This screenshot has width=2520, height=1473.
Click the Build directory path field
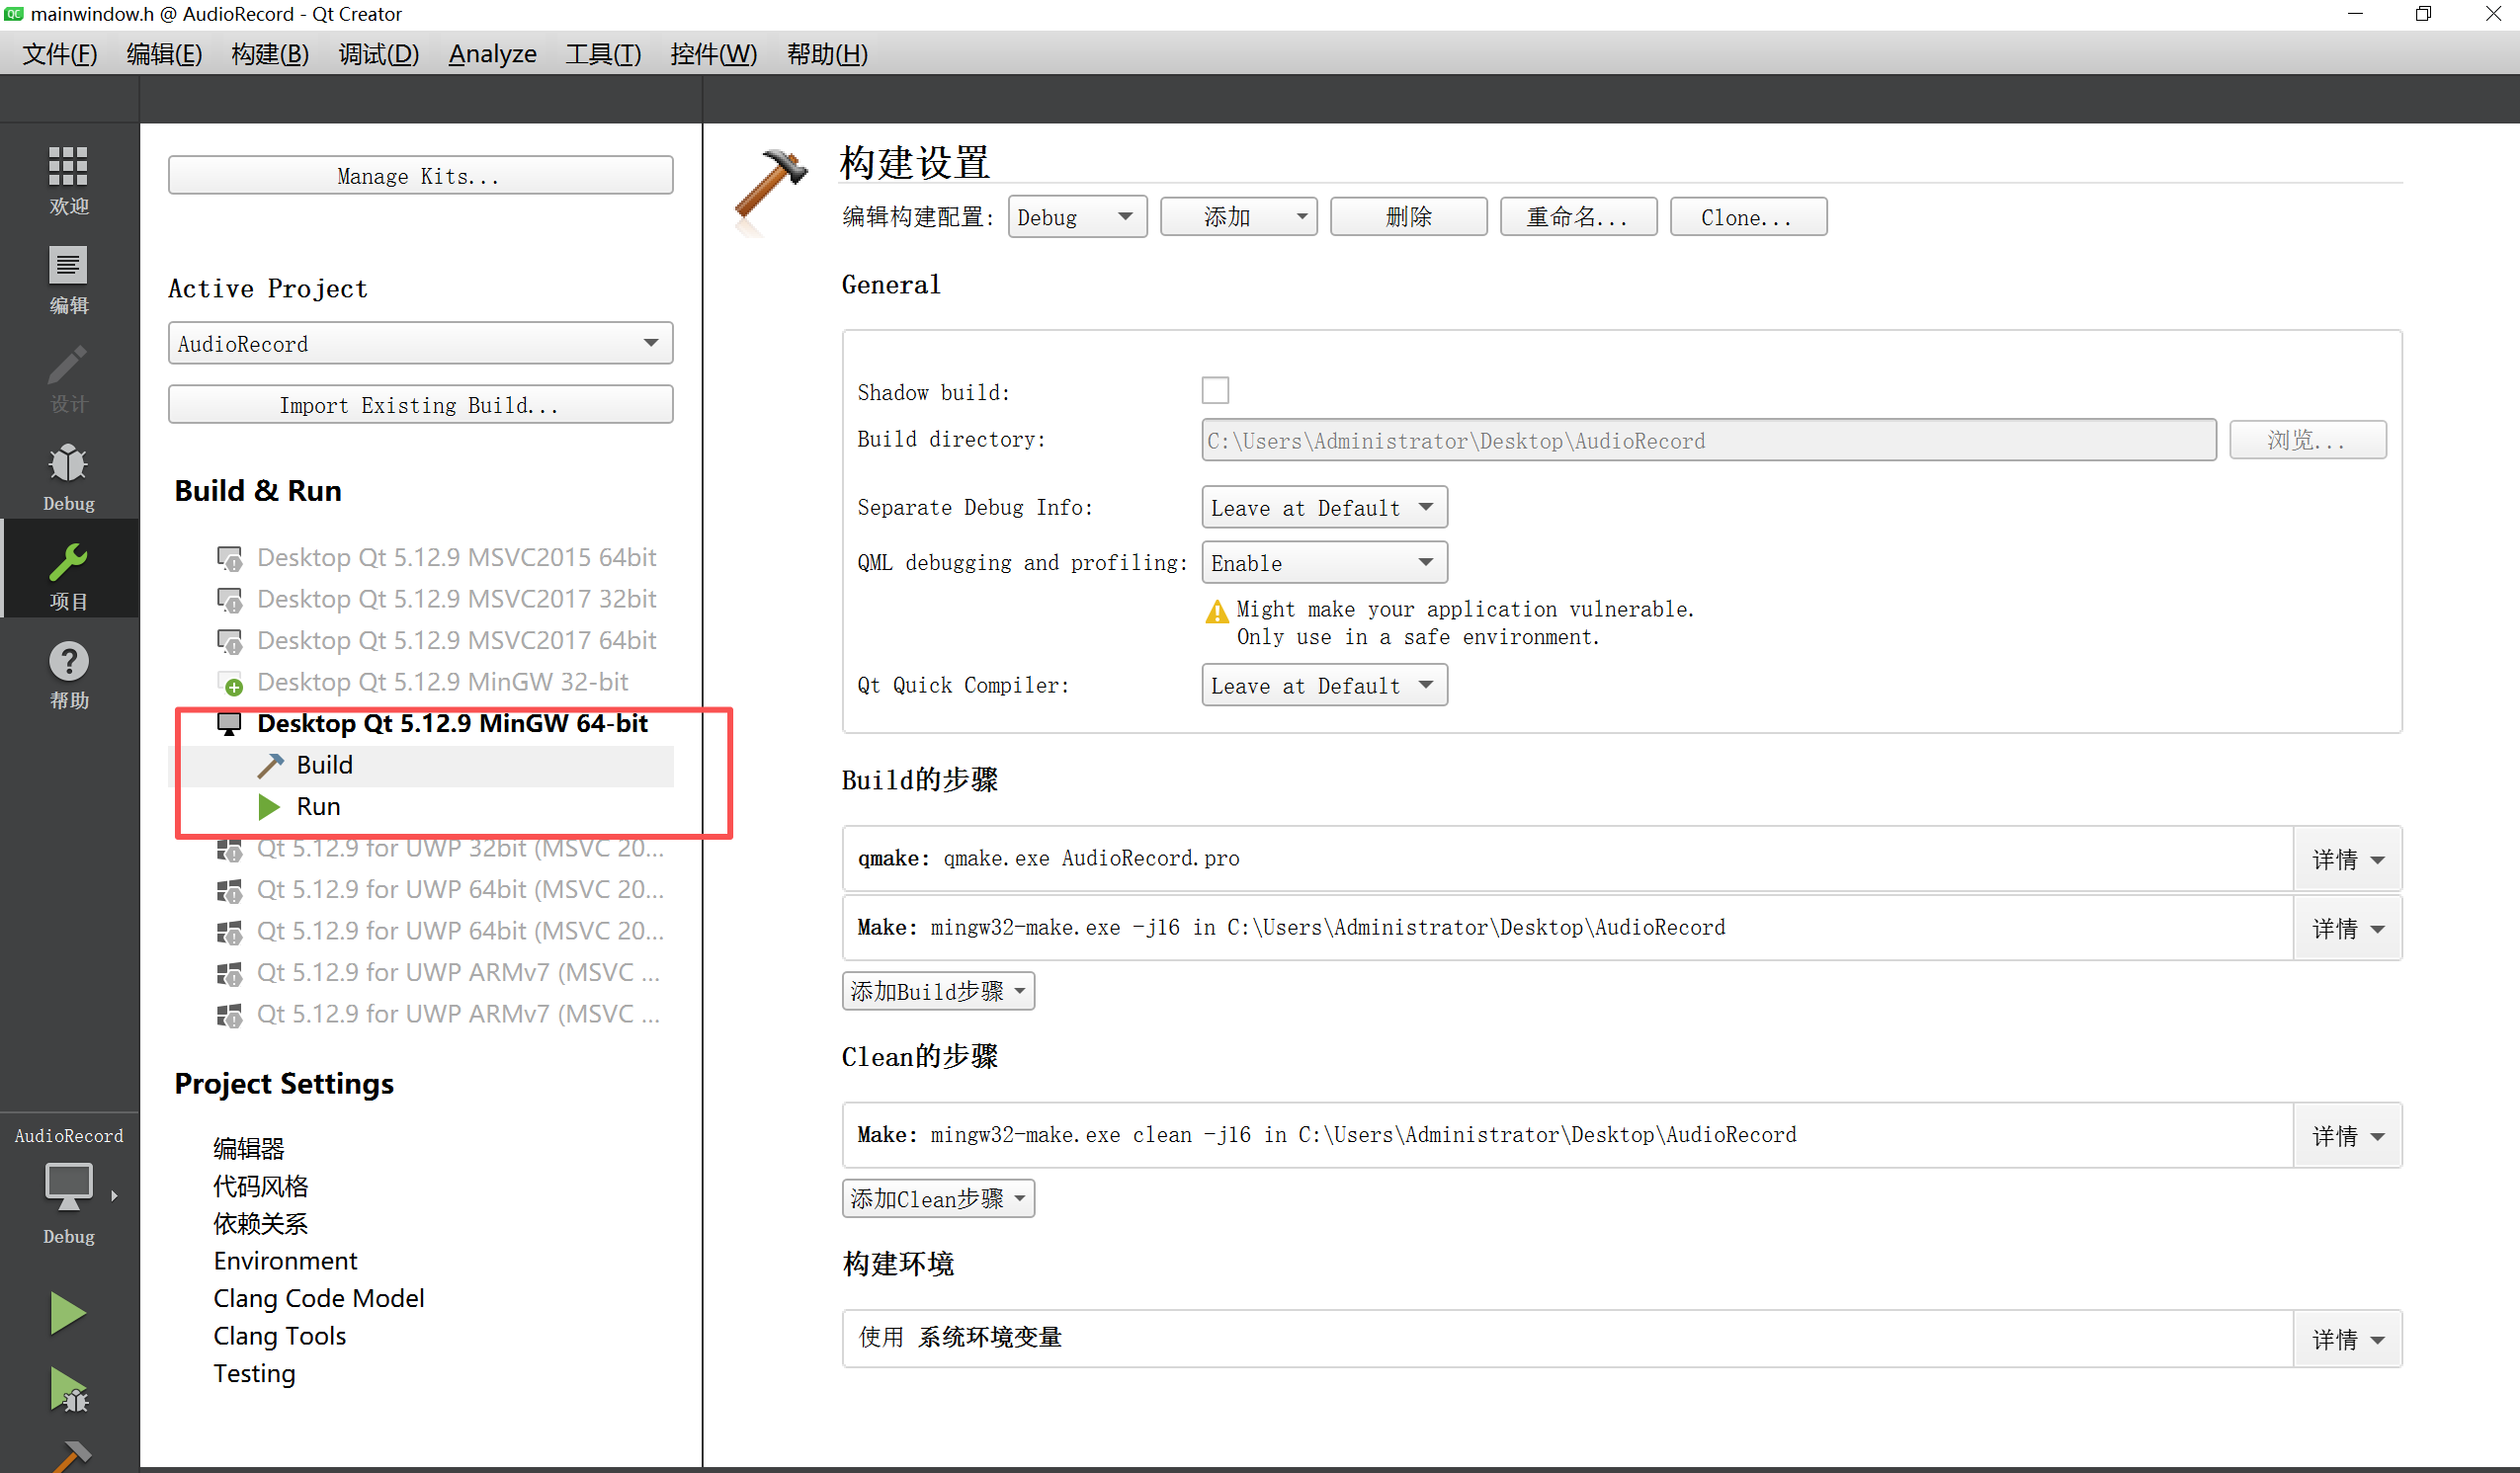click(x=1708, y=440)
